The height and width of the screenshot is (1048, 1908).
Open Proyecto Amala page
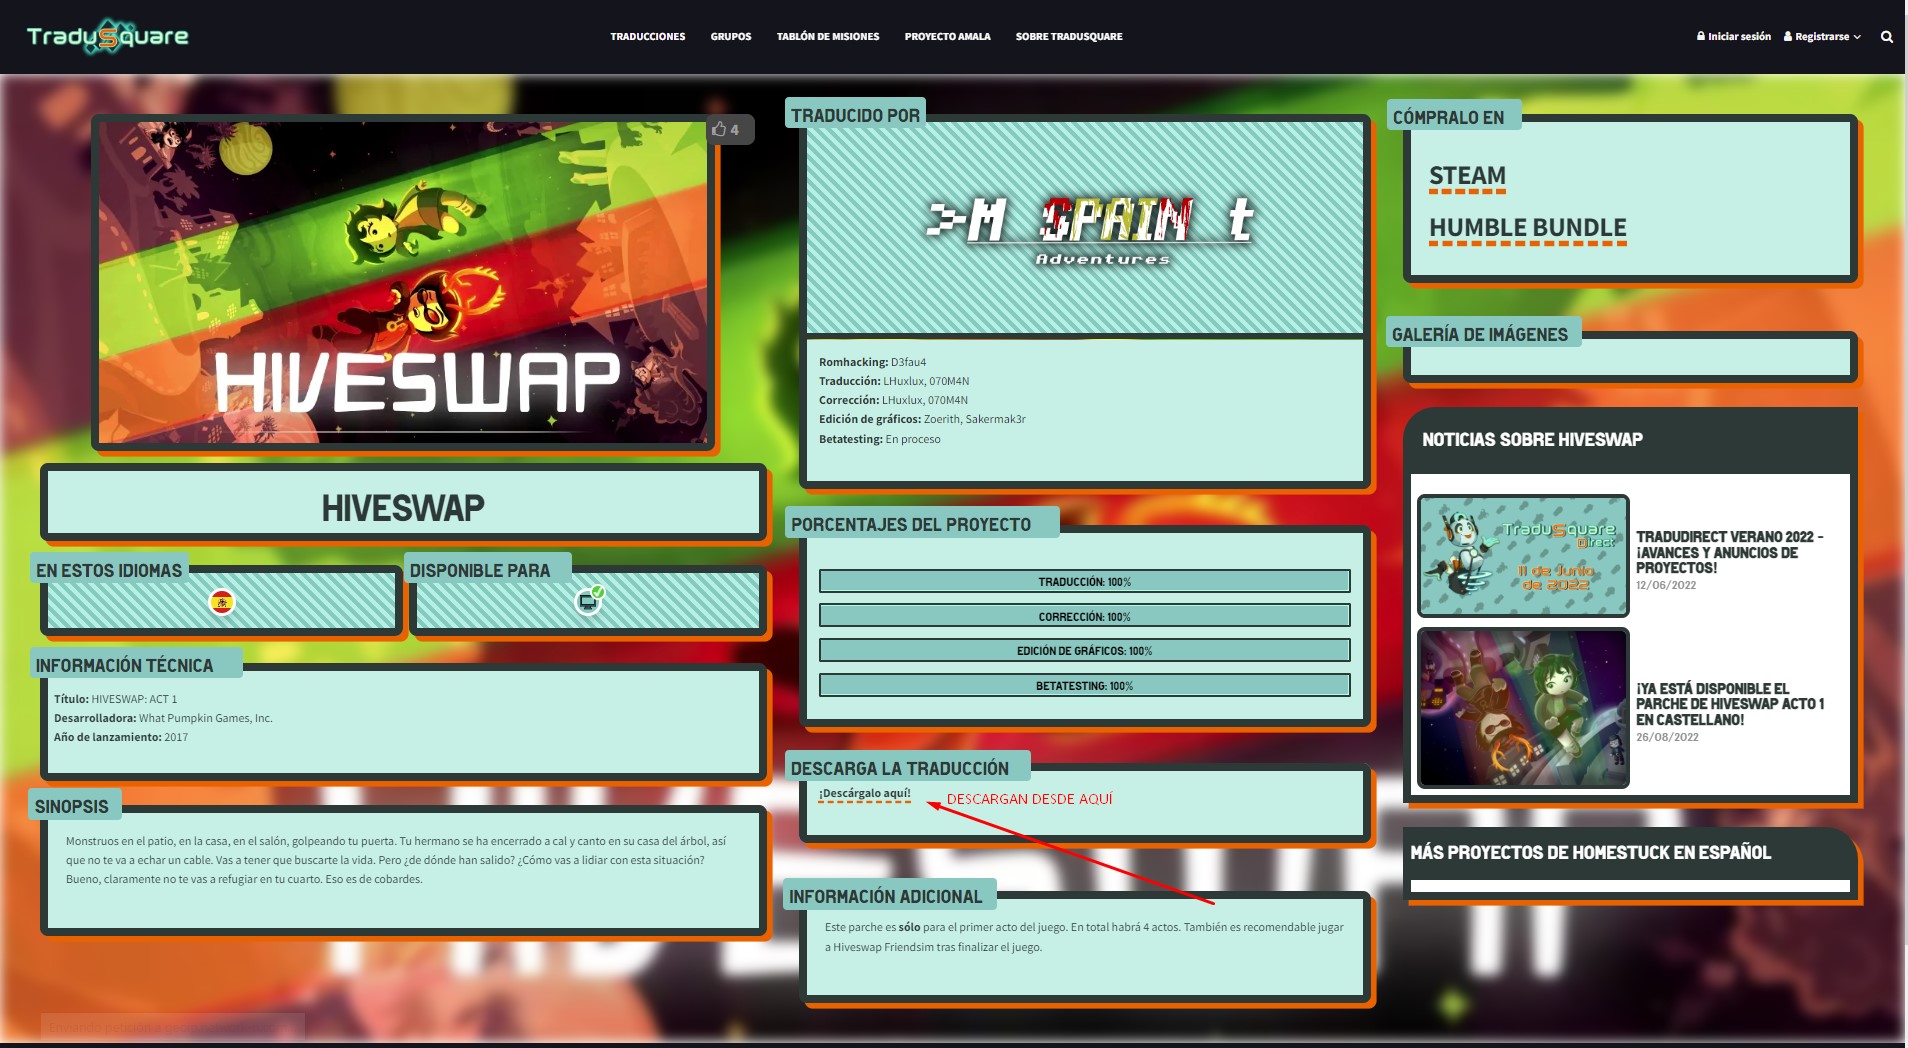pyautogui.click(x=947, y=37)
